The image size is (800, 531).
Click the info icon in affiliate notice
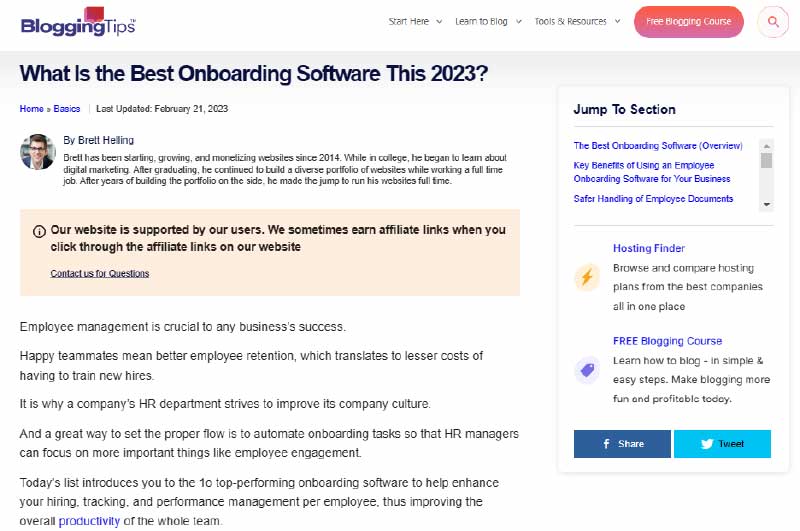[x=39, y=231]
